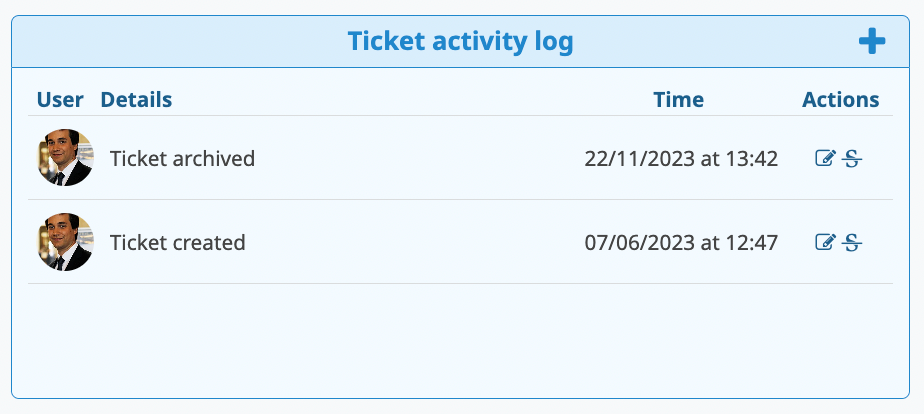Click the 12:47 time value

click(753, 242)
